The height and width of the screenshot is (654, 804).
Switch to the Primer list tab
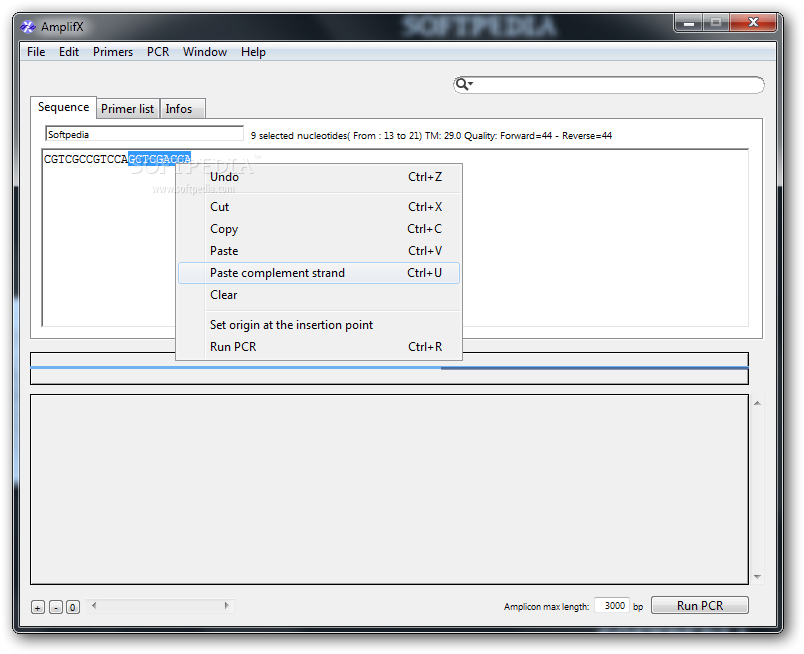pyautogui.click(x=128, y=109)
